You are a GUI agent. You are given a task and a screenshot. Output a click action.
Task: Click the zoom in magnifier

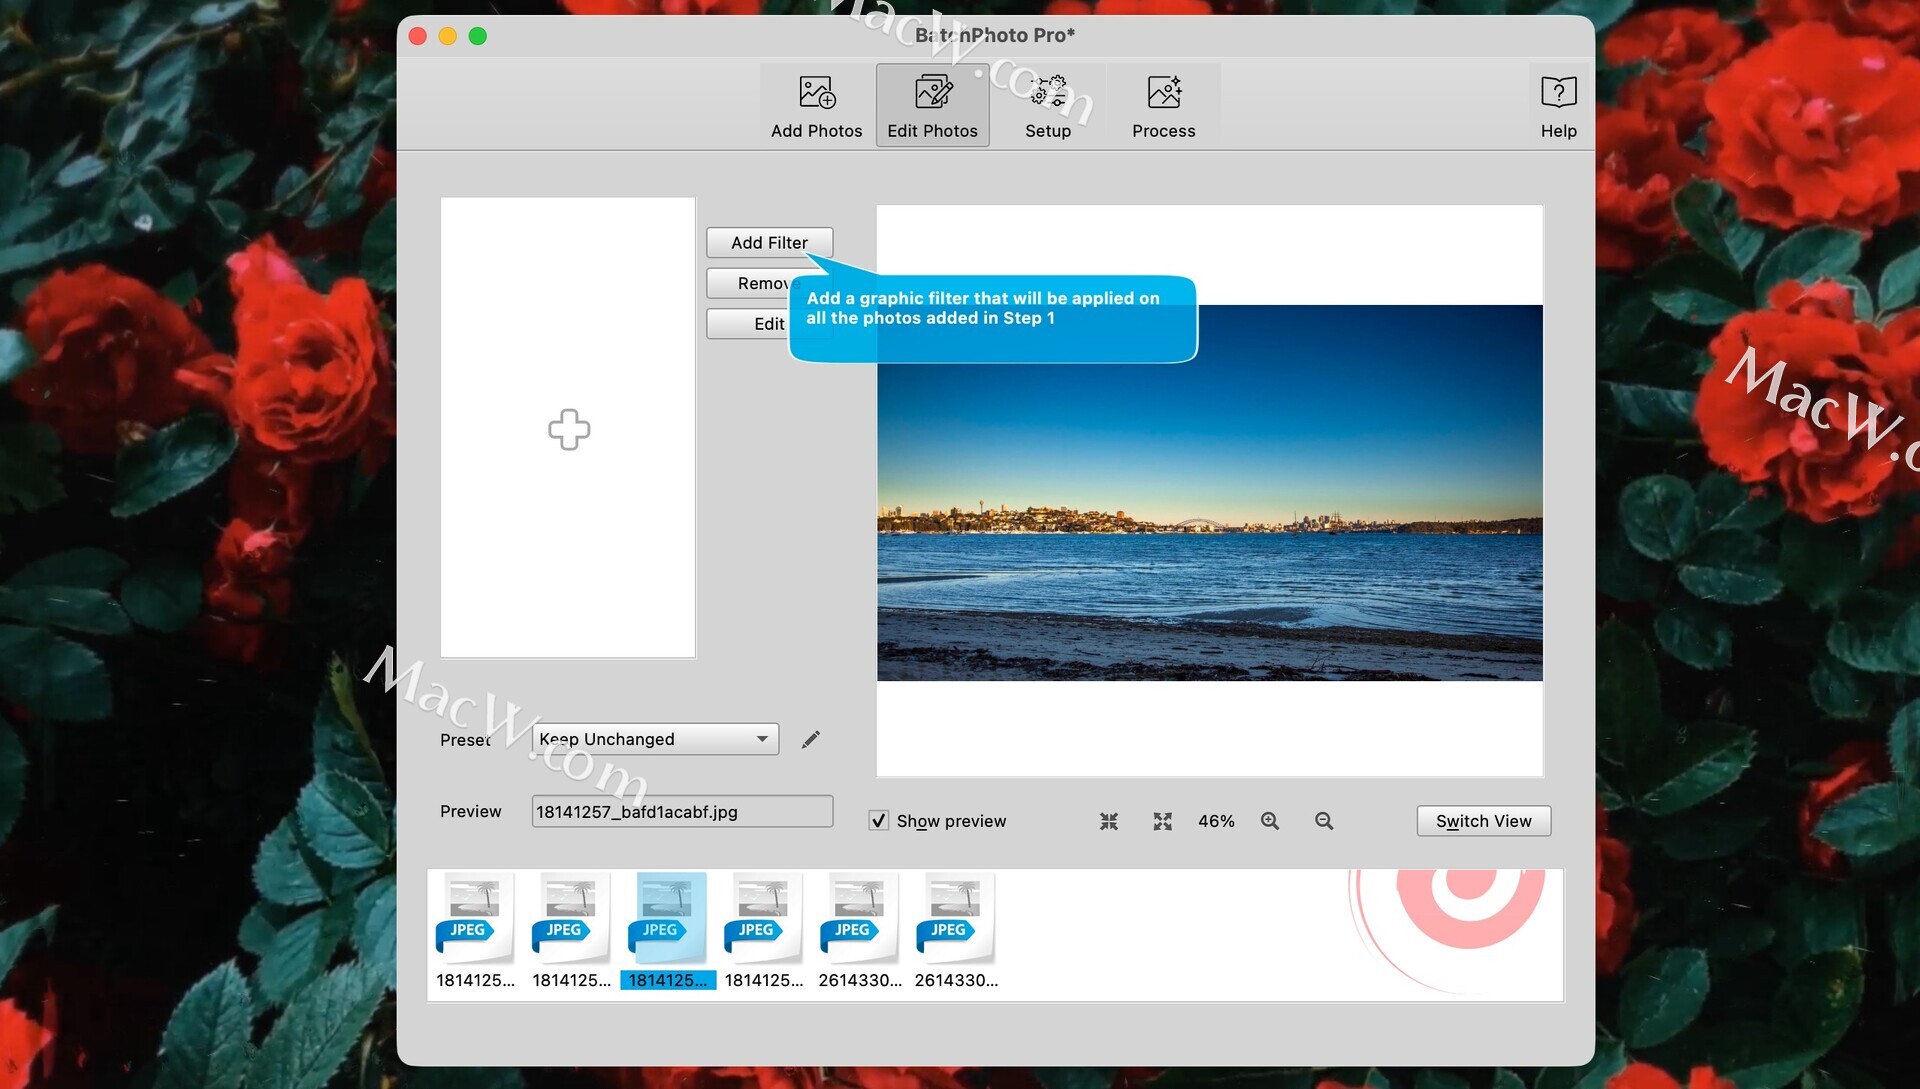(1269, 821)
